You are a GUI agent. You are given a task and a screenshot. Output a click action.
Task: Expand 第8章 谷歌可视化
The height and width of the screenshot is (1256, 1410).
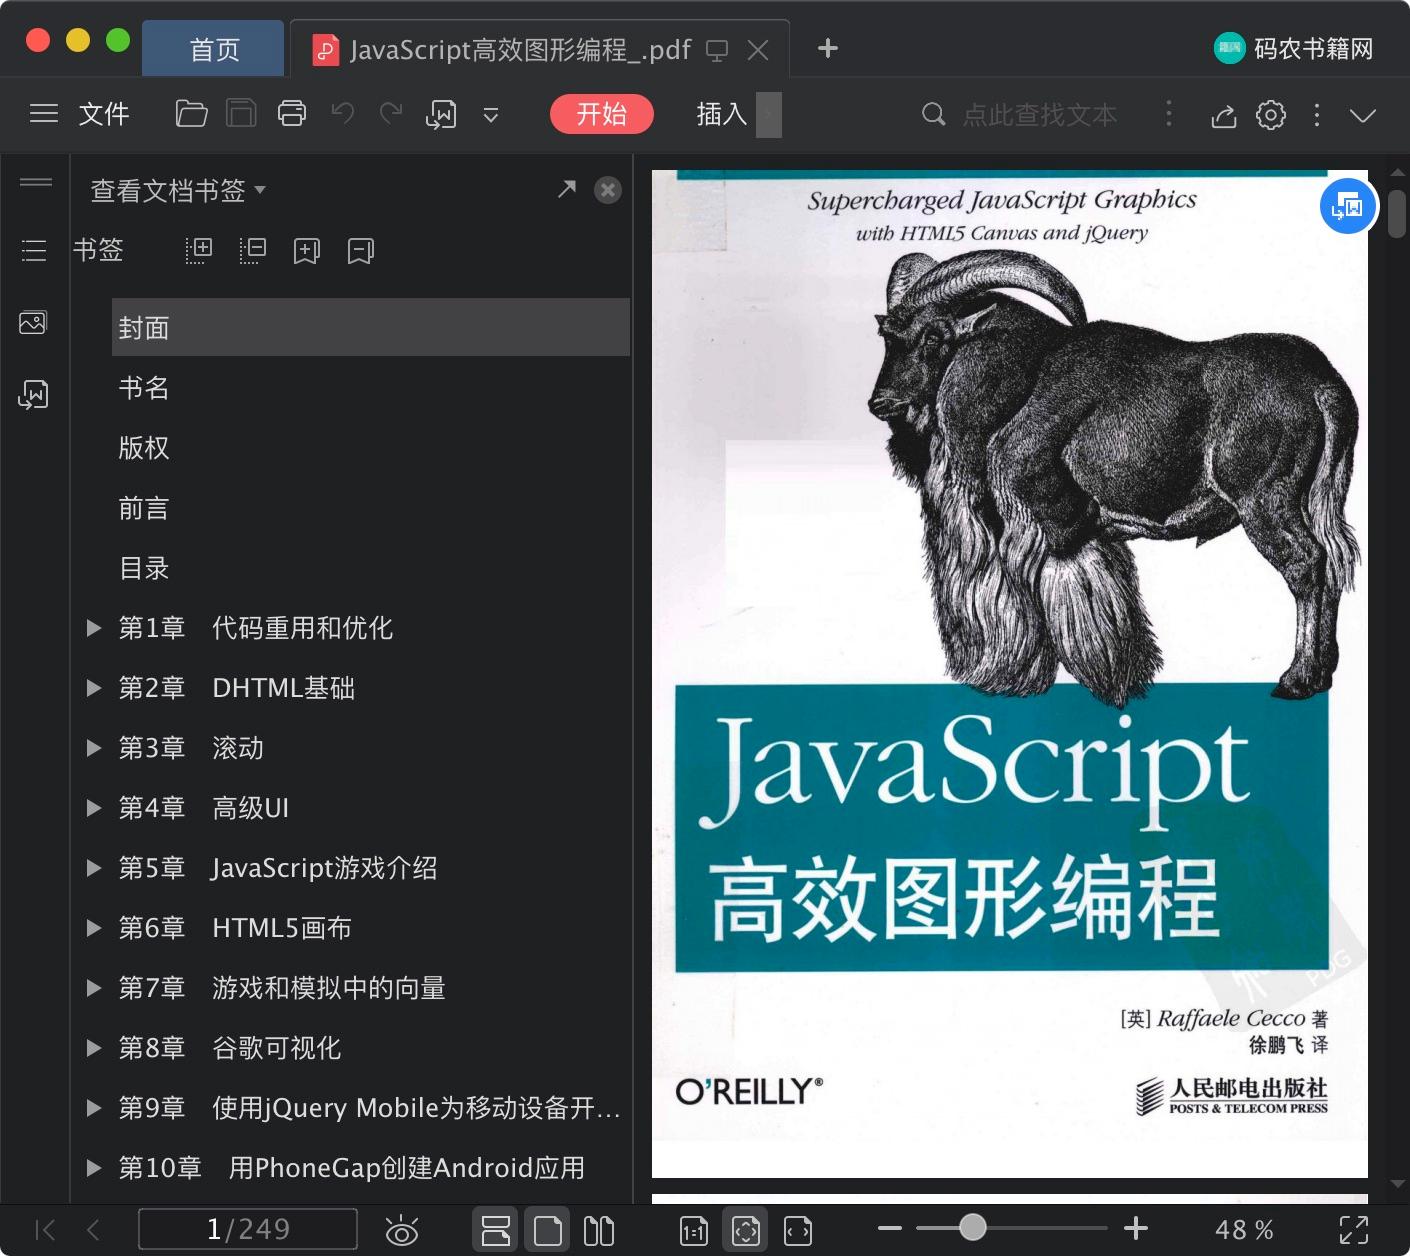[94, 1048]
